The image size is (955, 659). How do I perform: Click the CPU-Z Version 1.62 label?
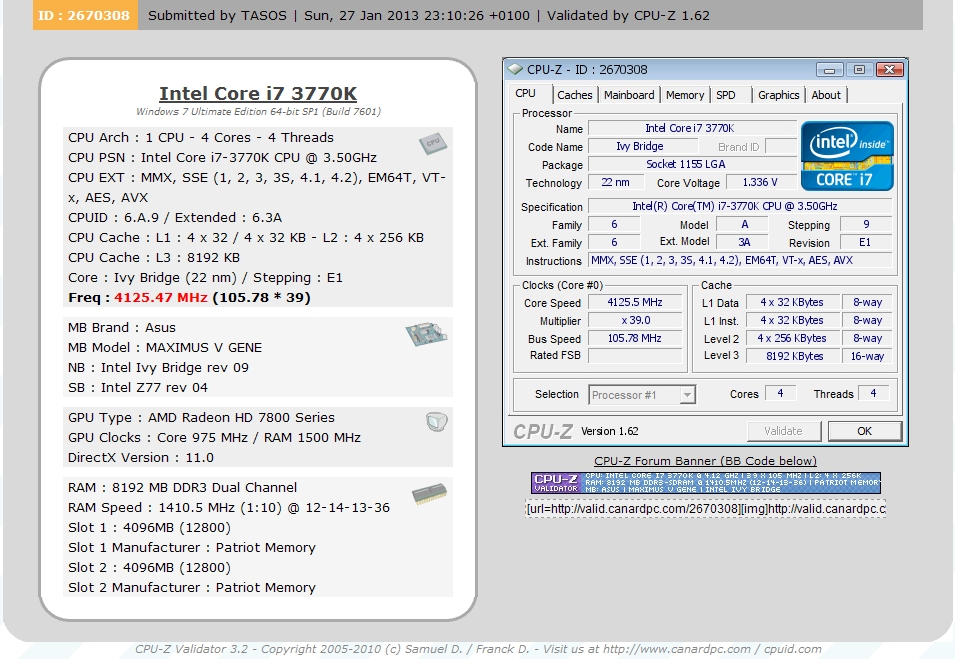(610, 431)
